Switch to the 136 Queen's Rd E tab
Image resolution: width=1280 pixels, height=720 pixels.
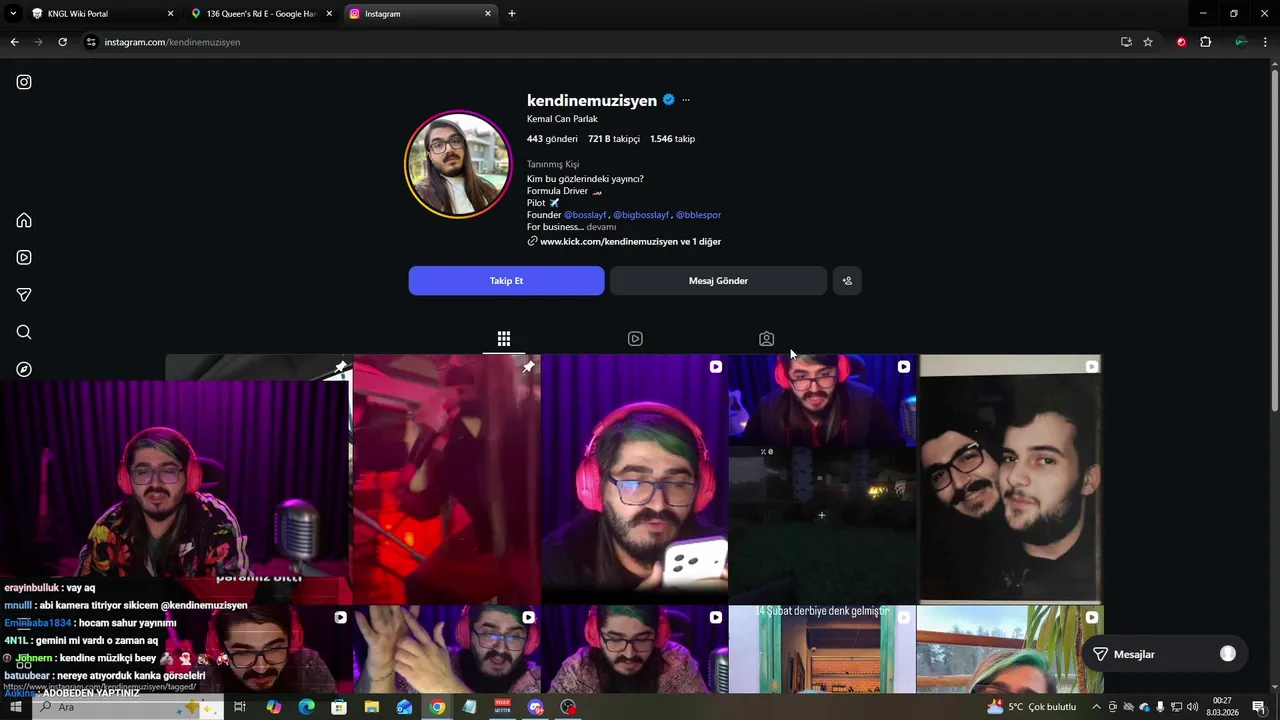(262, 14)
